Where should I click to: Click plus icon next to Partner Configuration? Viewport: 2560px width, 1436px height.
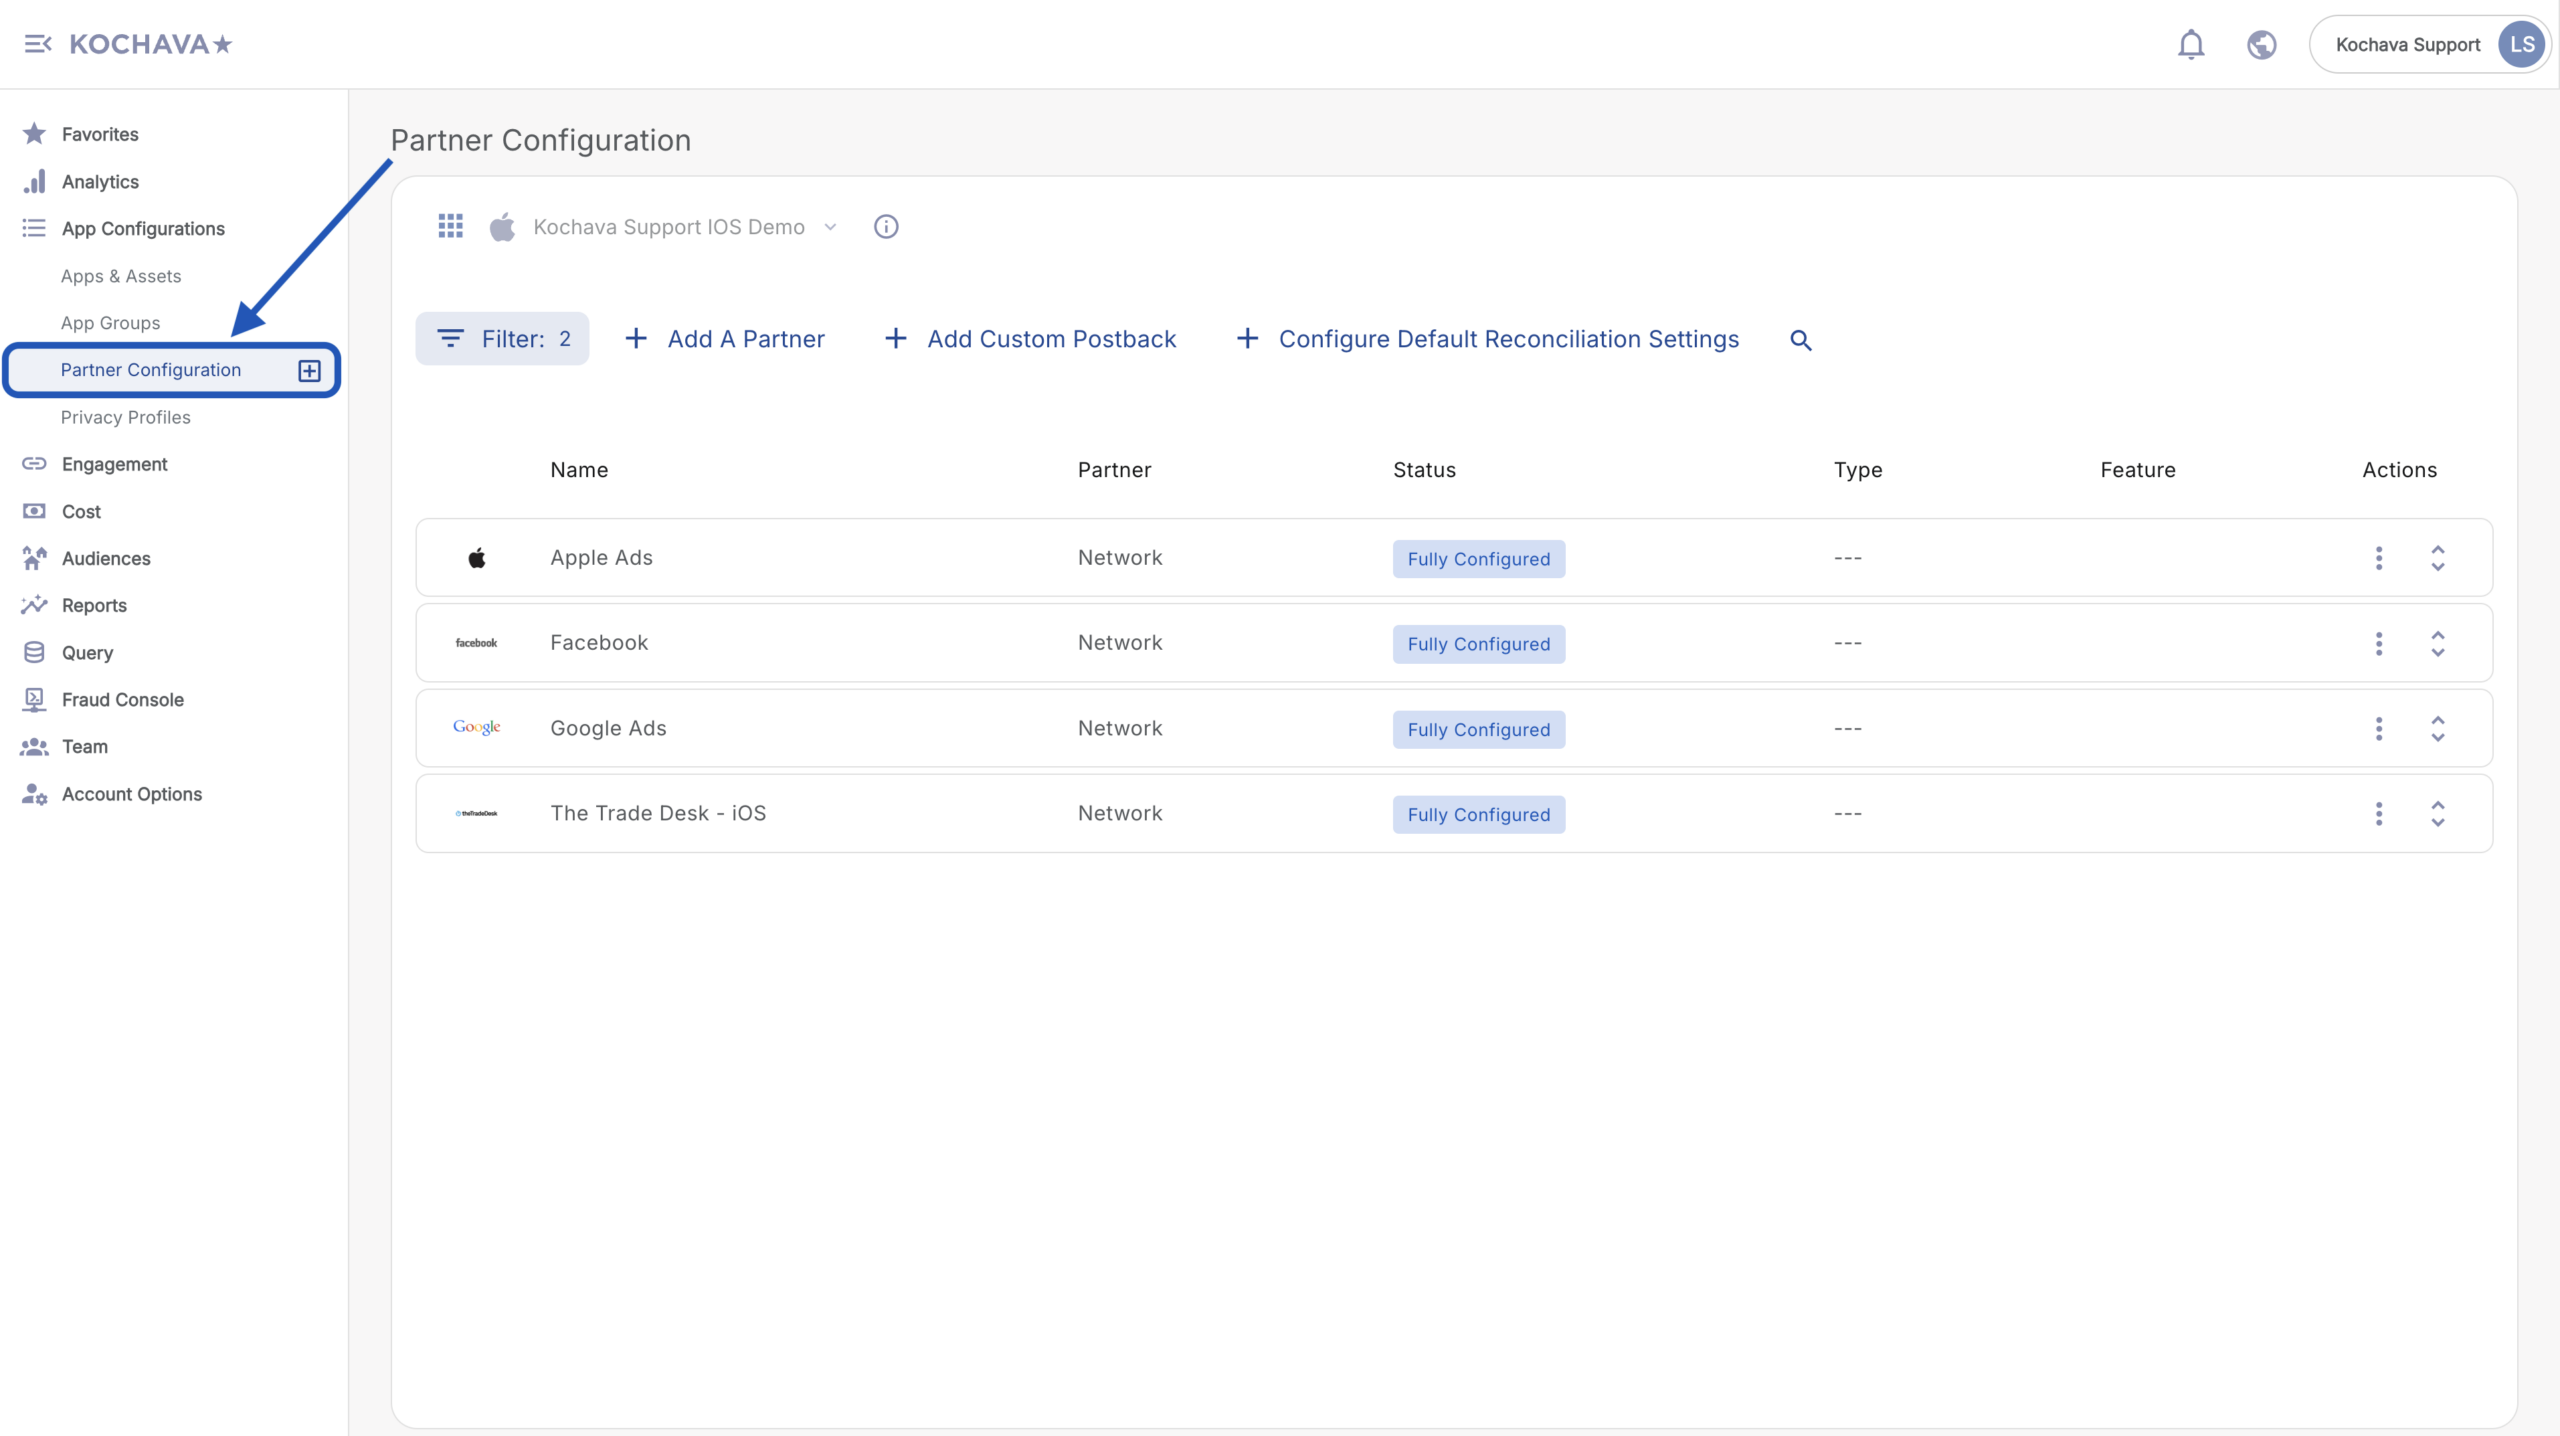click(x=310, y=370)
